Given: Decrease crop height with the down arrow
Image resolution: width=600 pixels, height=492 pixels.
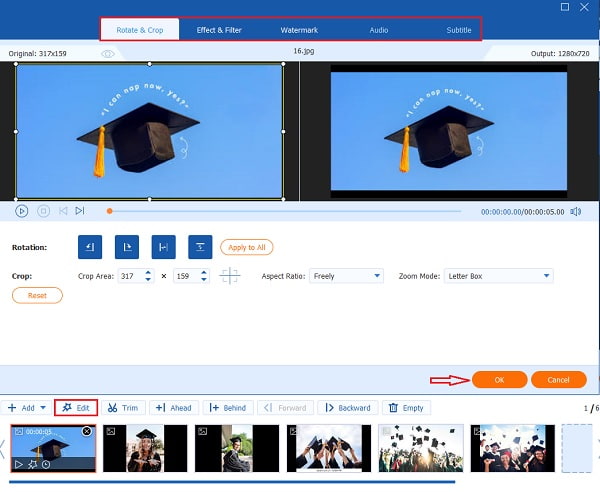Looking at the screenshot, I should point(204,280).
